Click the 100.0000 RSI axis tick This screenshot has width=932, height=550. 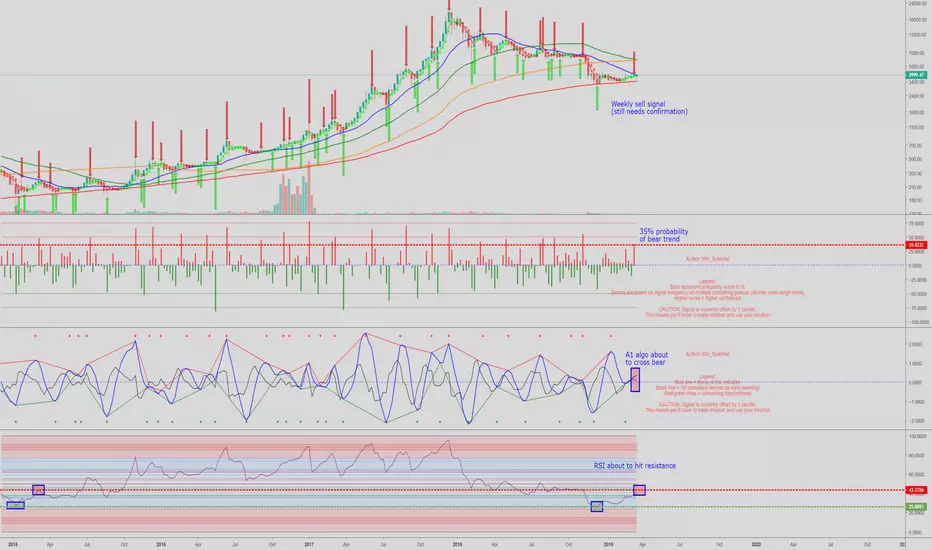tap(916, 436)
